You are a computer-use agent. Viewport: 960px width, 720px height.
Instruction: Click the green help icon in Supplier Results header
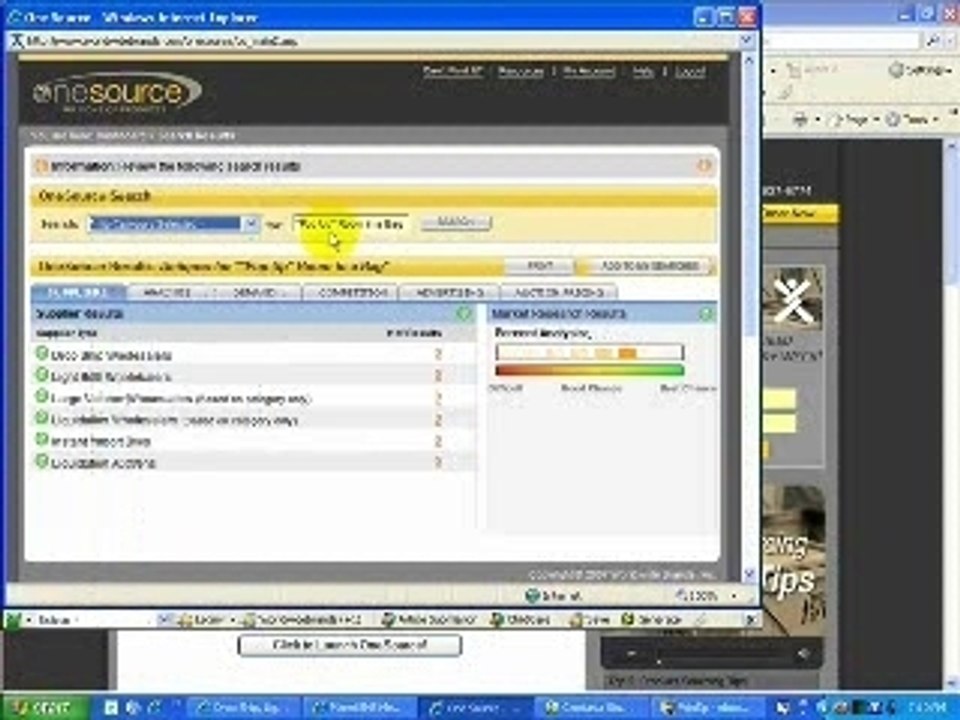(464, 313)
